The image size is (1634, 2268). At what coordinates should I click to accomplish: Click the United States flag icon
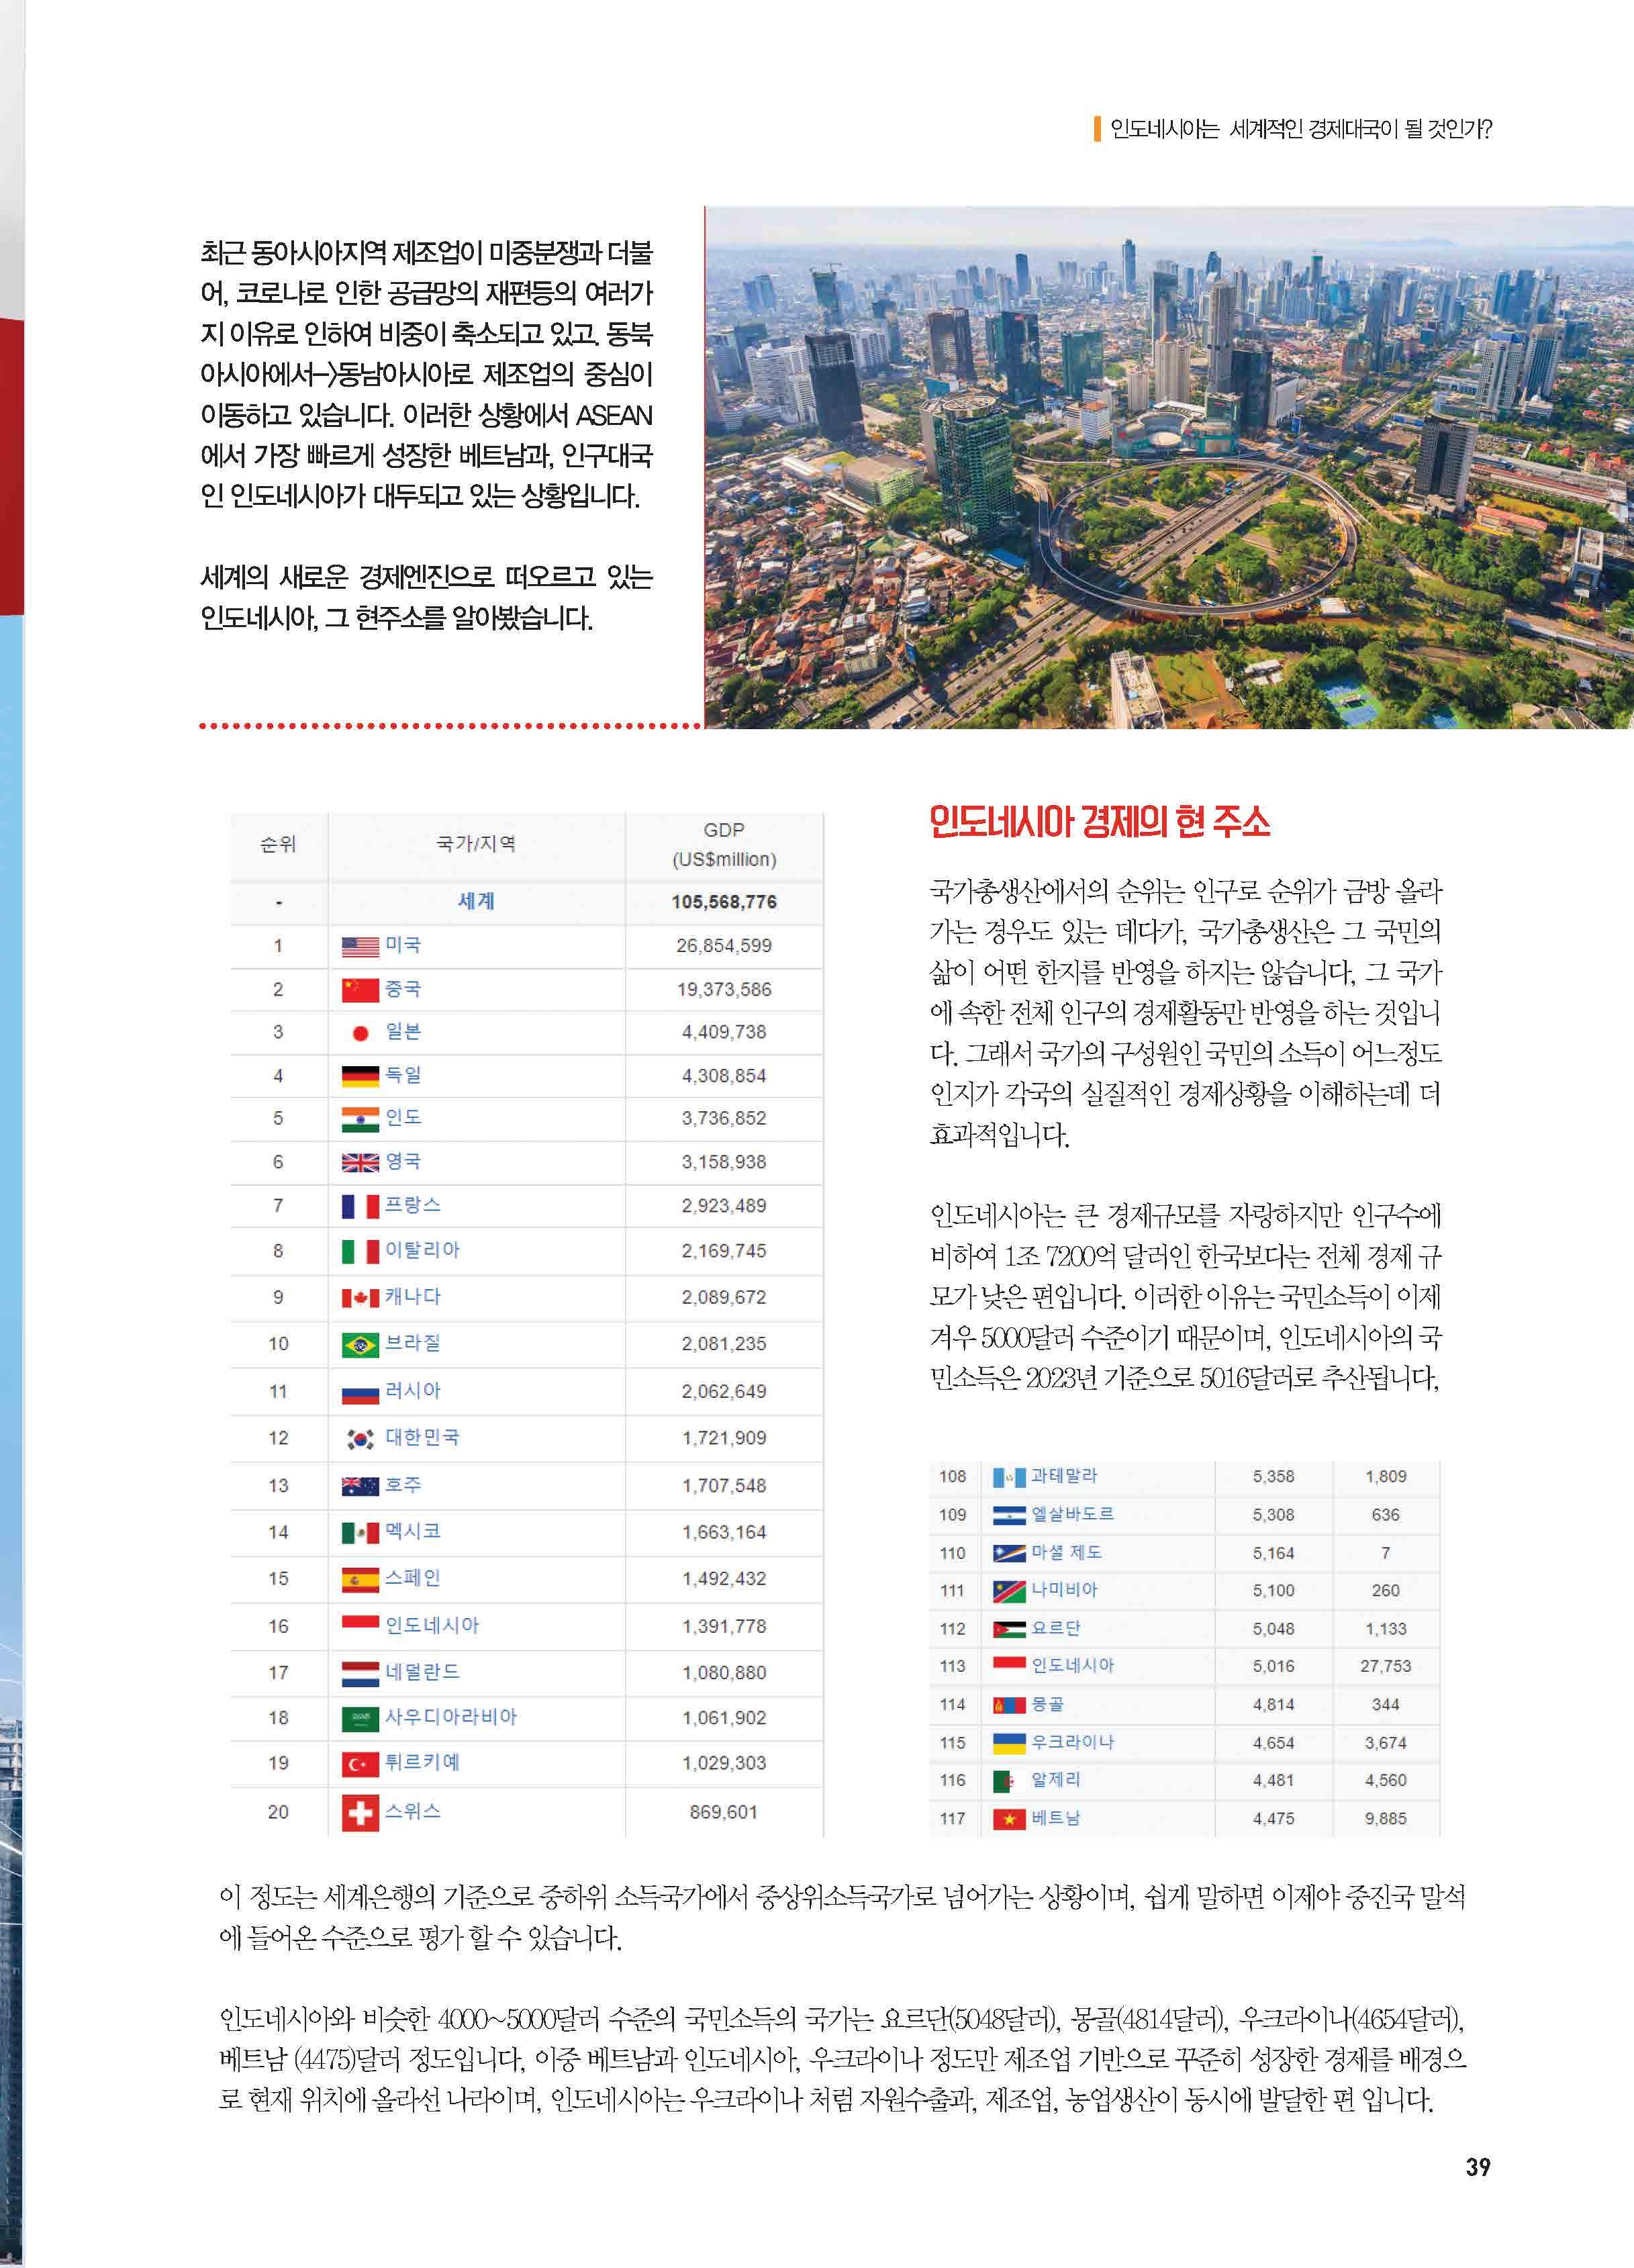click(x=360, y=946)
